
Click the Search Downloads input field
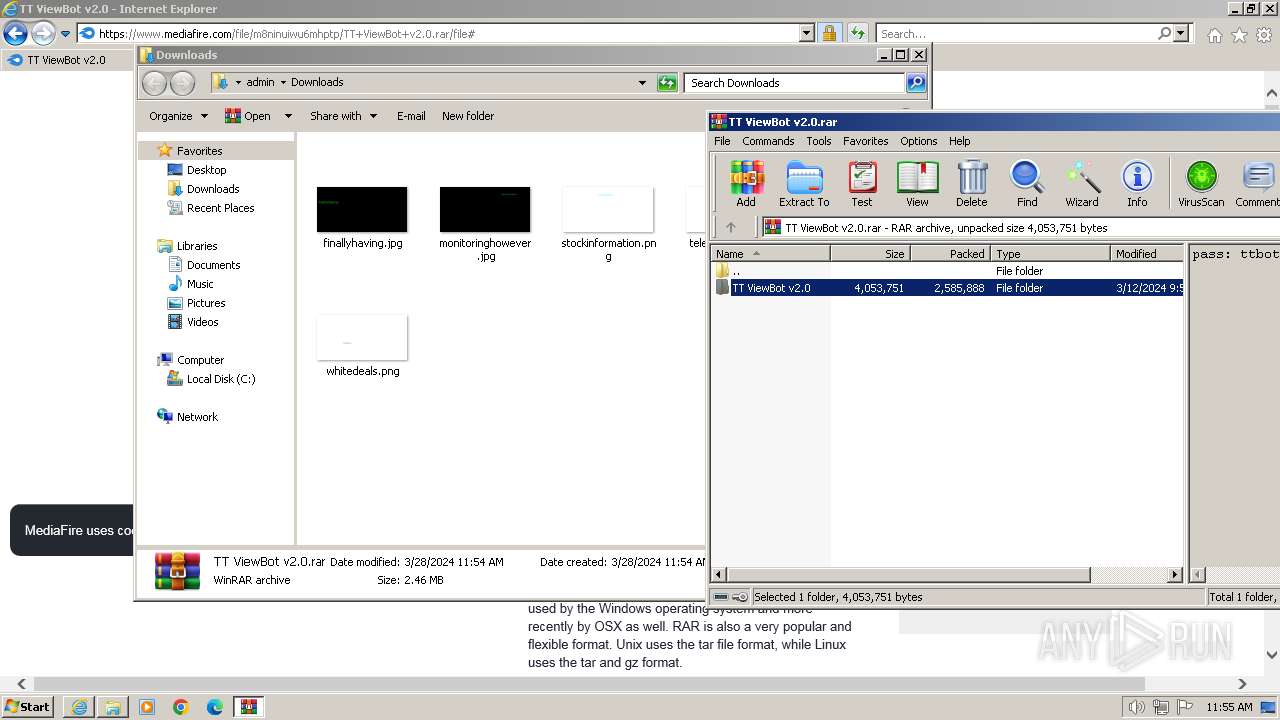coord(795,83)
